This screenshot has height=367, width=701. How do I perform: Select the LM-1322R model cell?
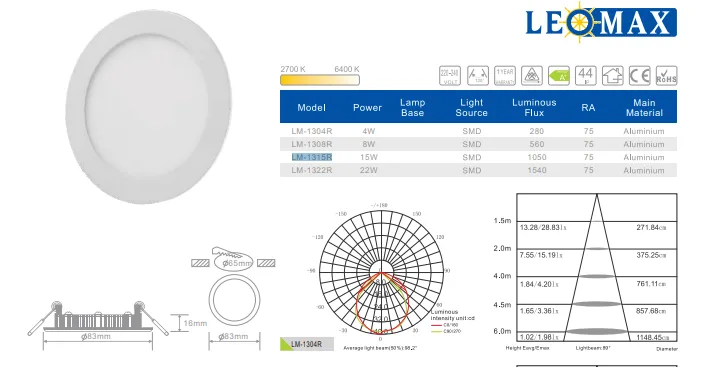[312, 170]
